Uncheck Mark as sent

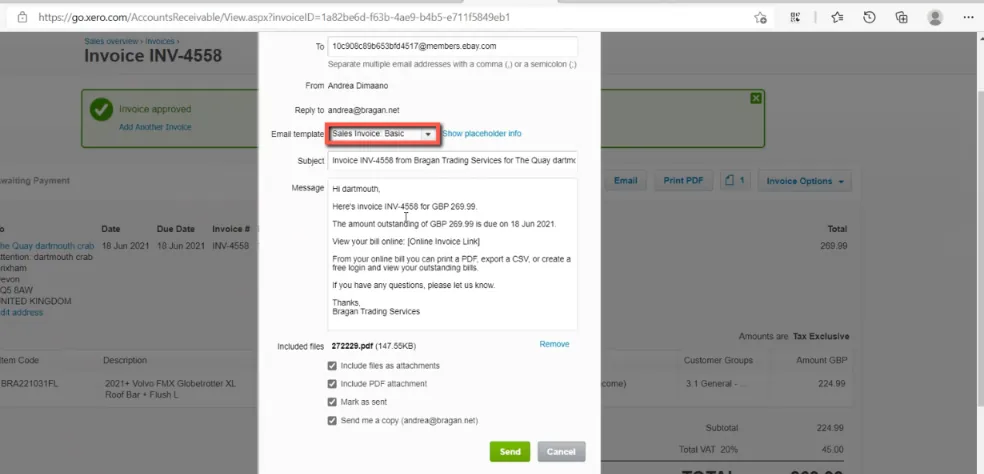coord(332,402)
